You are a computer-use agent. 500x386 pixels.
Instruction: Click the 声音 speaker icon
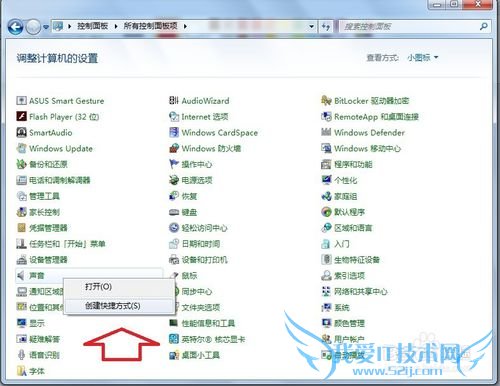(x=22, y=276)
